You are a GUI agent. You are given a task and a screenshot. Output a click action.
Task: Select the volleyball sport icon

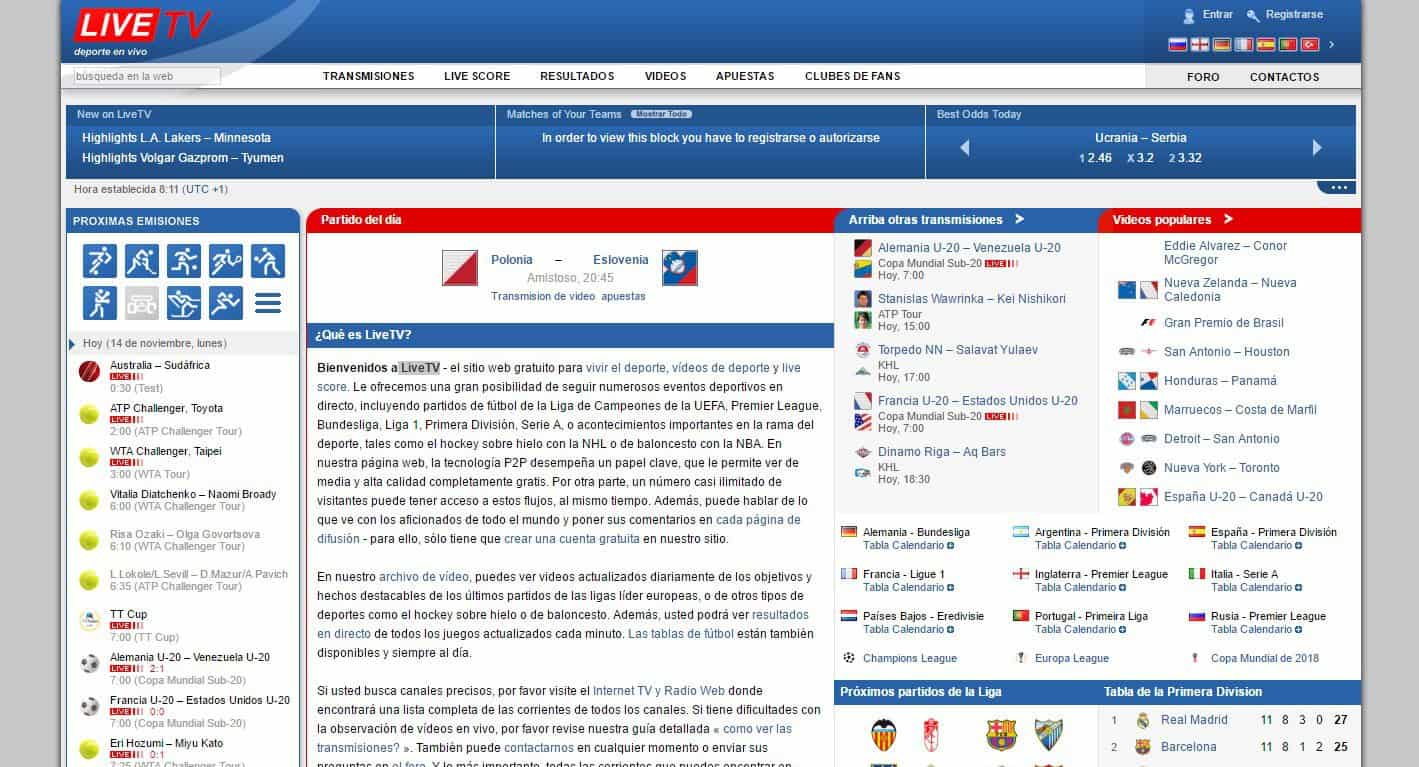(268, 261)
